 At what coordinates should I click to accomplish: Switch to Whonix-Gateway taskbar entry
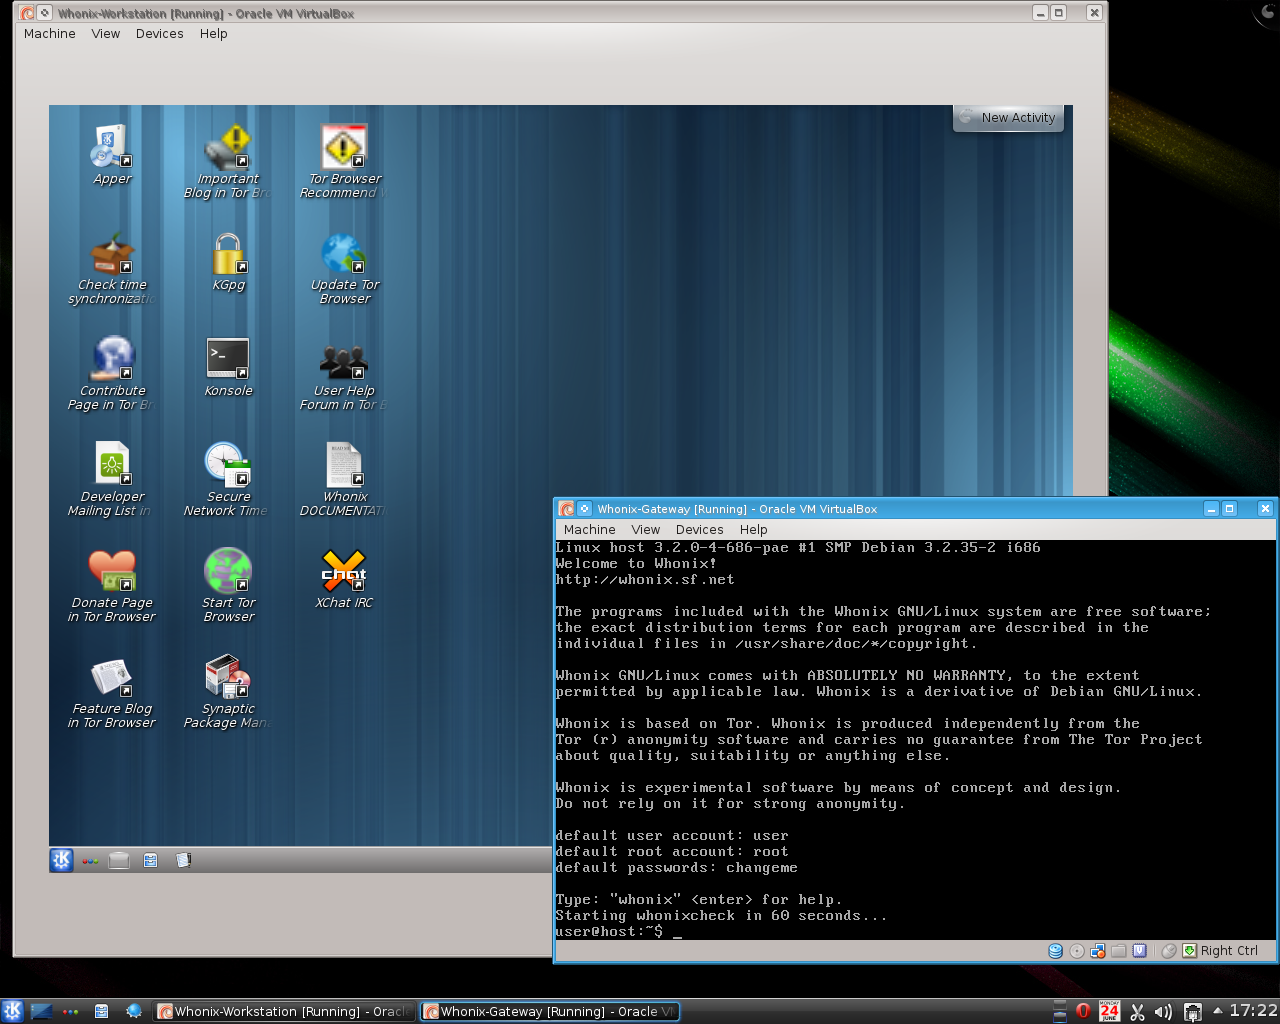pyautogui.click(x=549, y=1011)
